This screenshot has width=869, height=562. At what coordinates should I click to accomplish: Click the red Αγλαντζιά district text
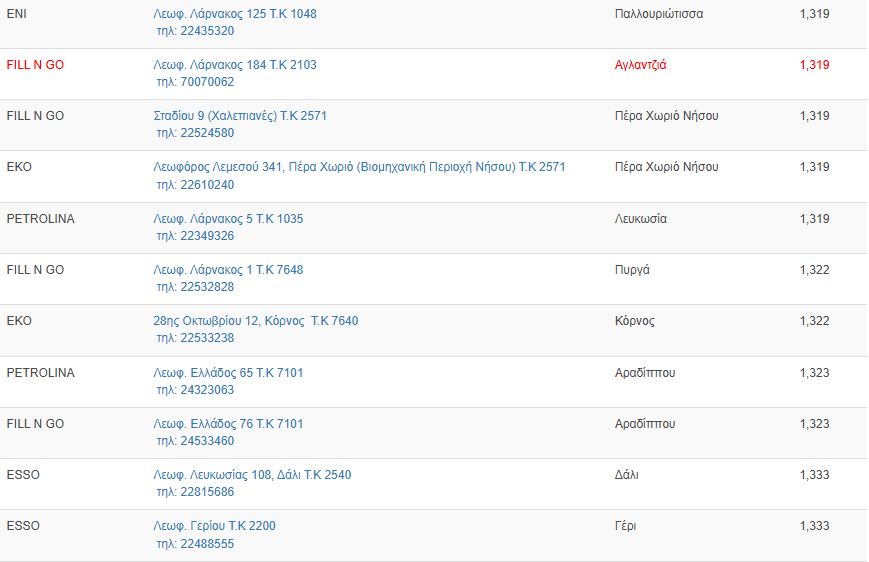[x=640, y=65]
